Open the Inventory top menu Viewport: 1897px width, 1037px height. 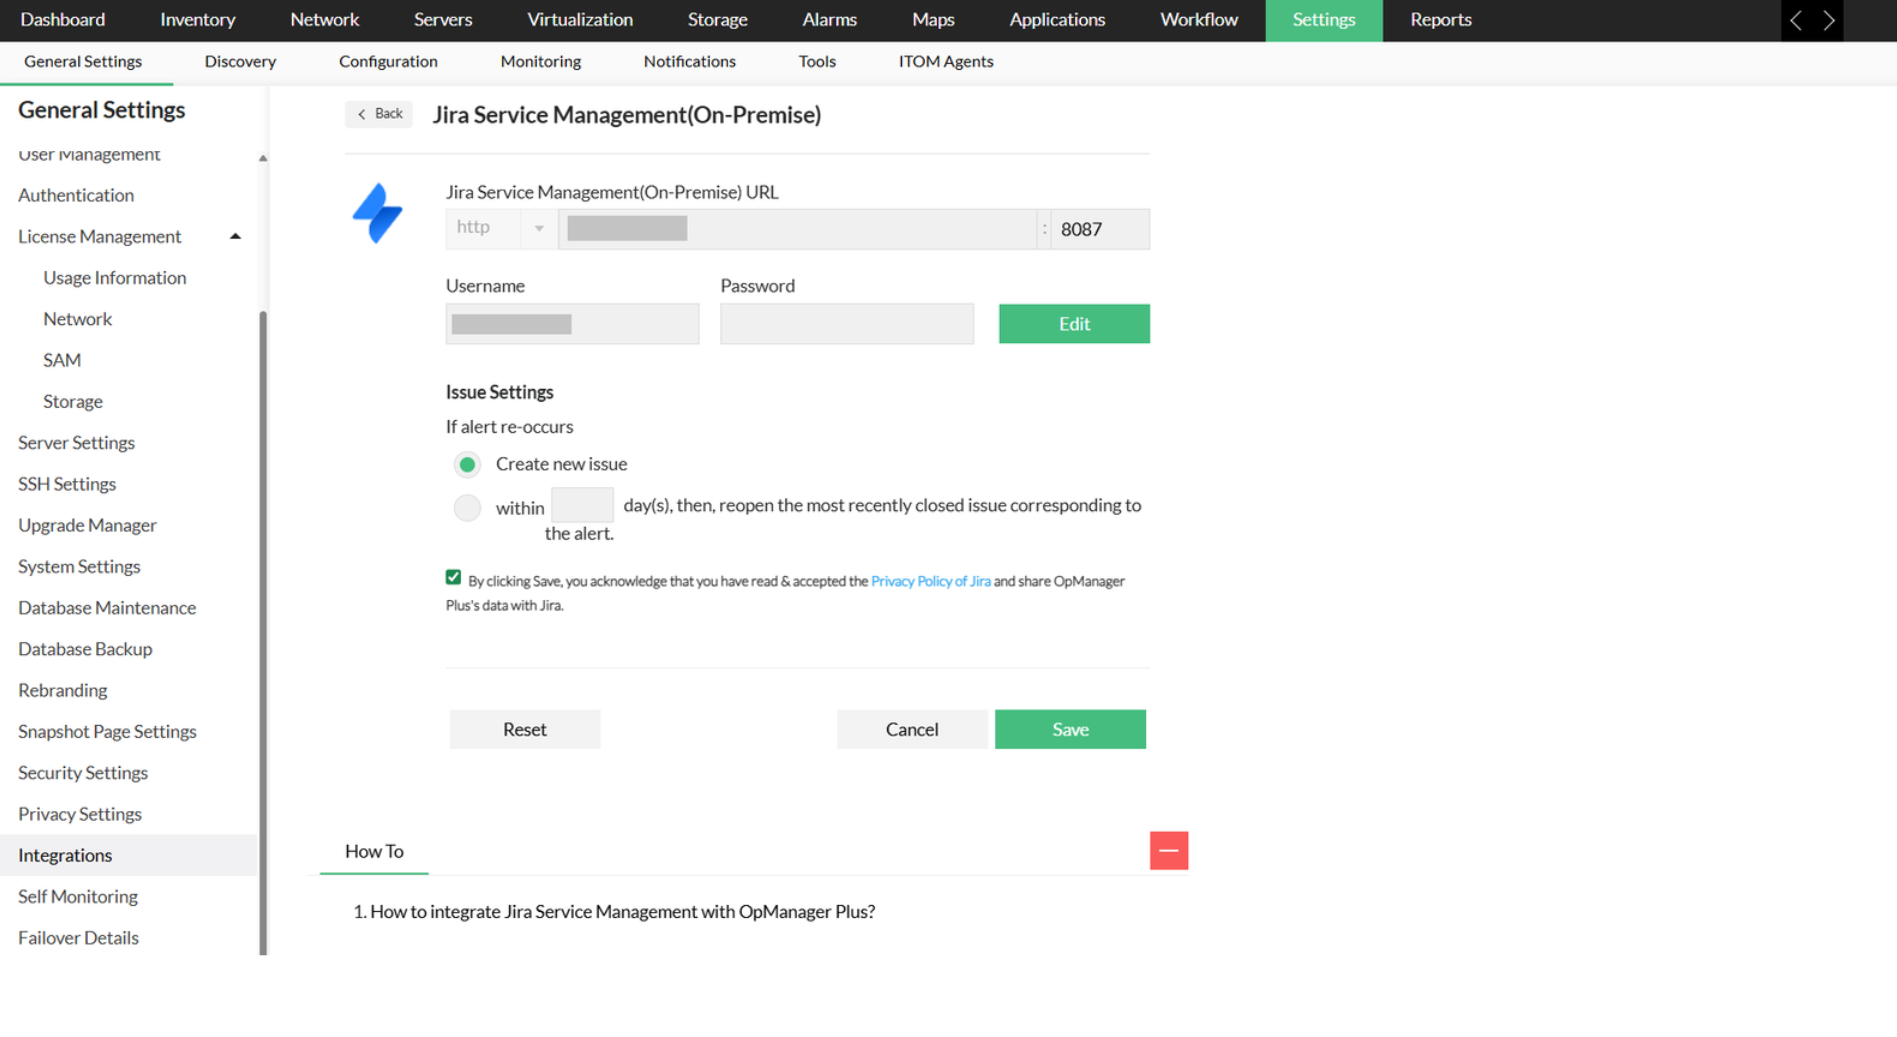[198, 20]
